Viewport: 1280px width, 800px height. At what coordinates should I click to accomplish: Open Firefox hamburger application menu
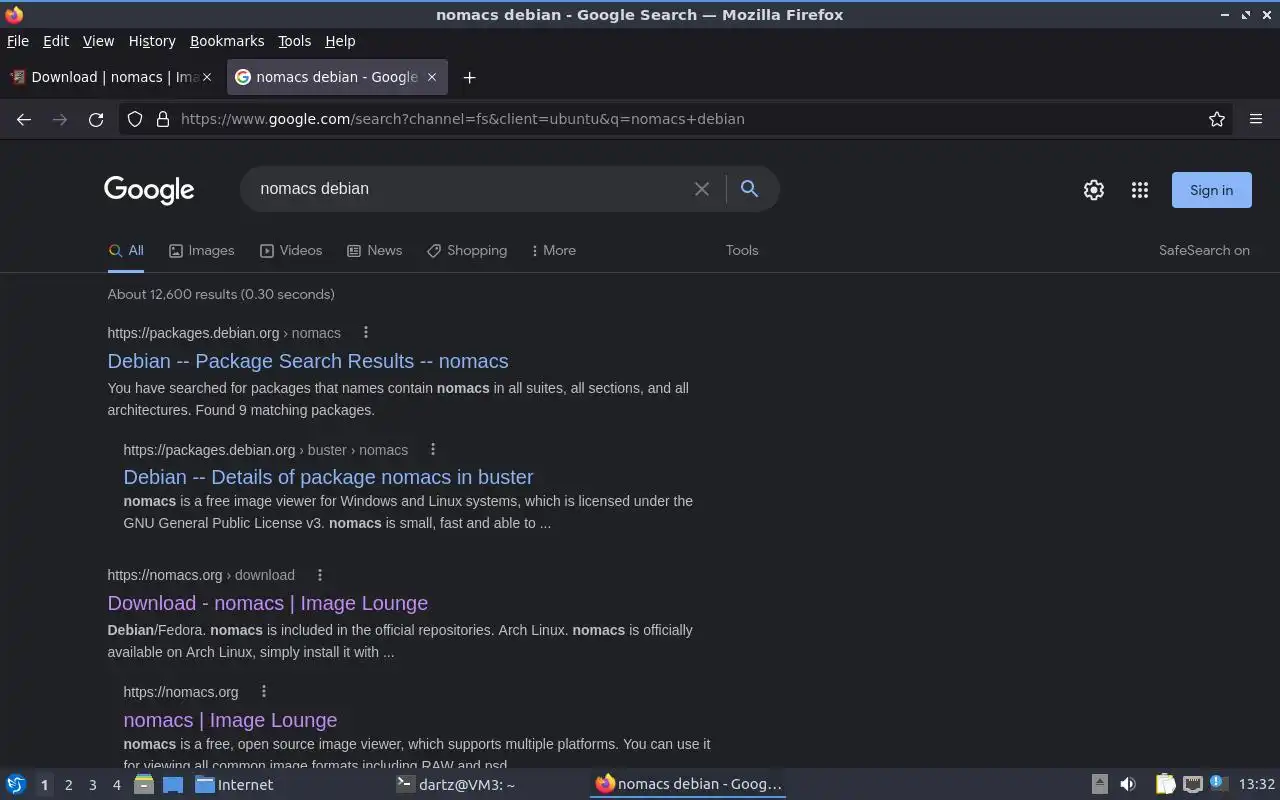tap(1256, 119)
